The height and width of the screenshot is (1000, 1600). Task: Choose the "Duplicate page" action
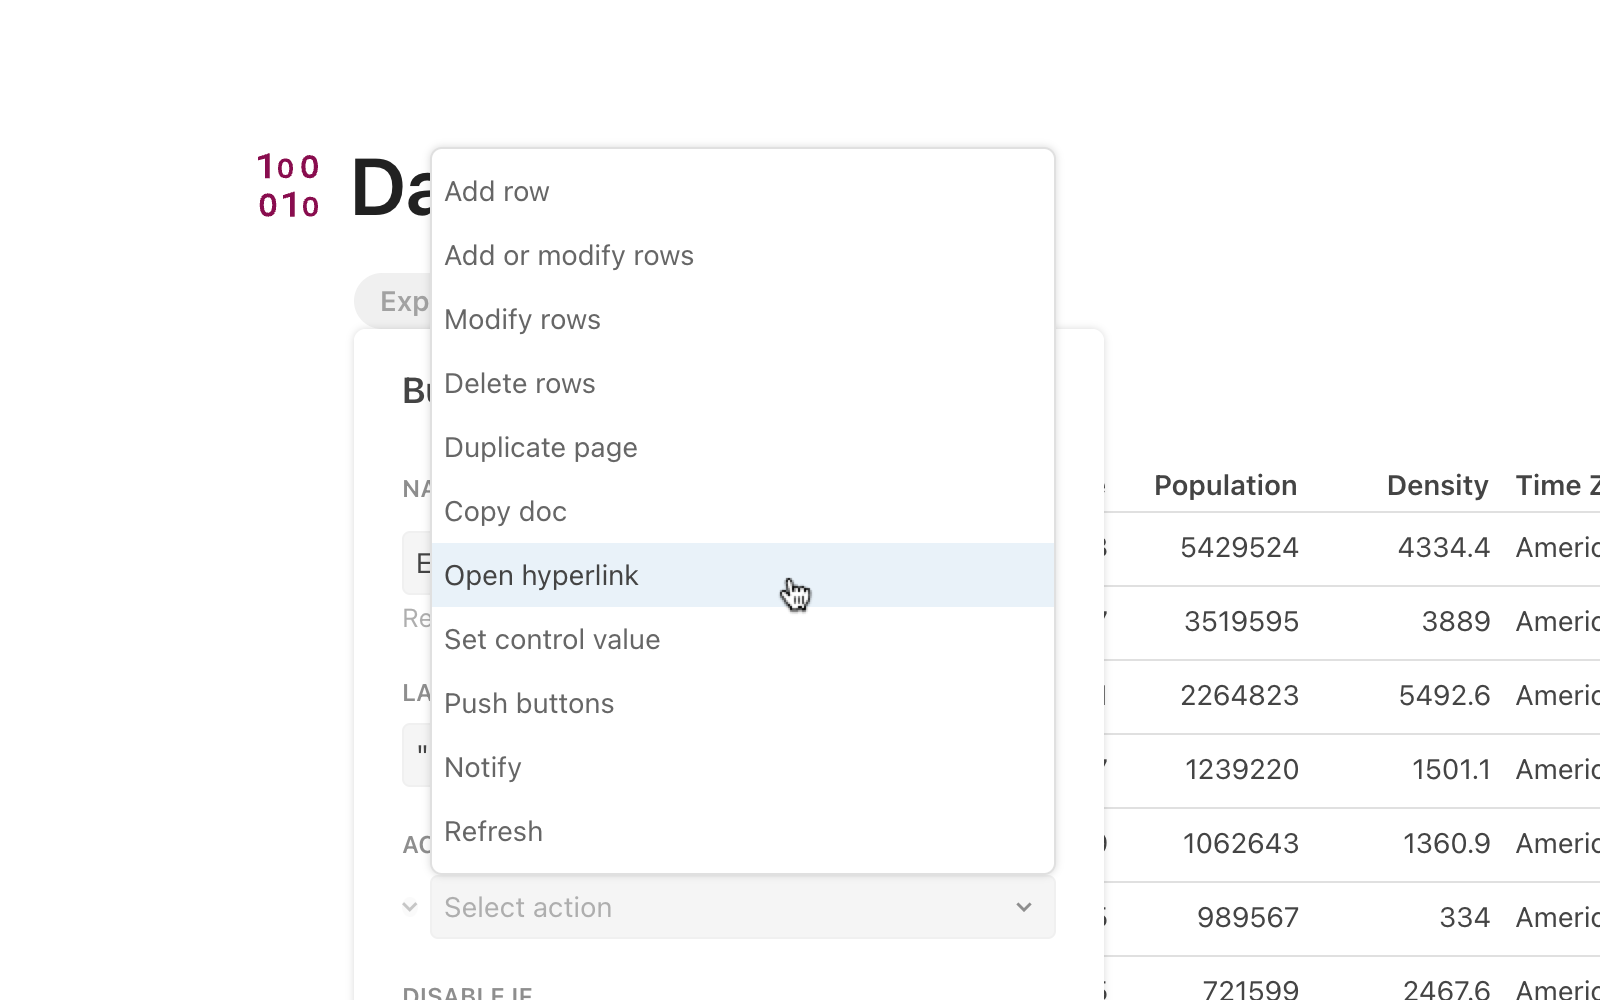coord(540,447)
